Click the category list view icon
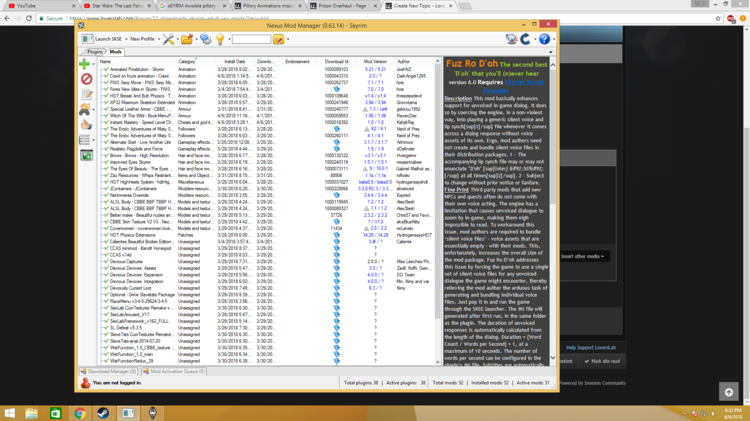 85,140
